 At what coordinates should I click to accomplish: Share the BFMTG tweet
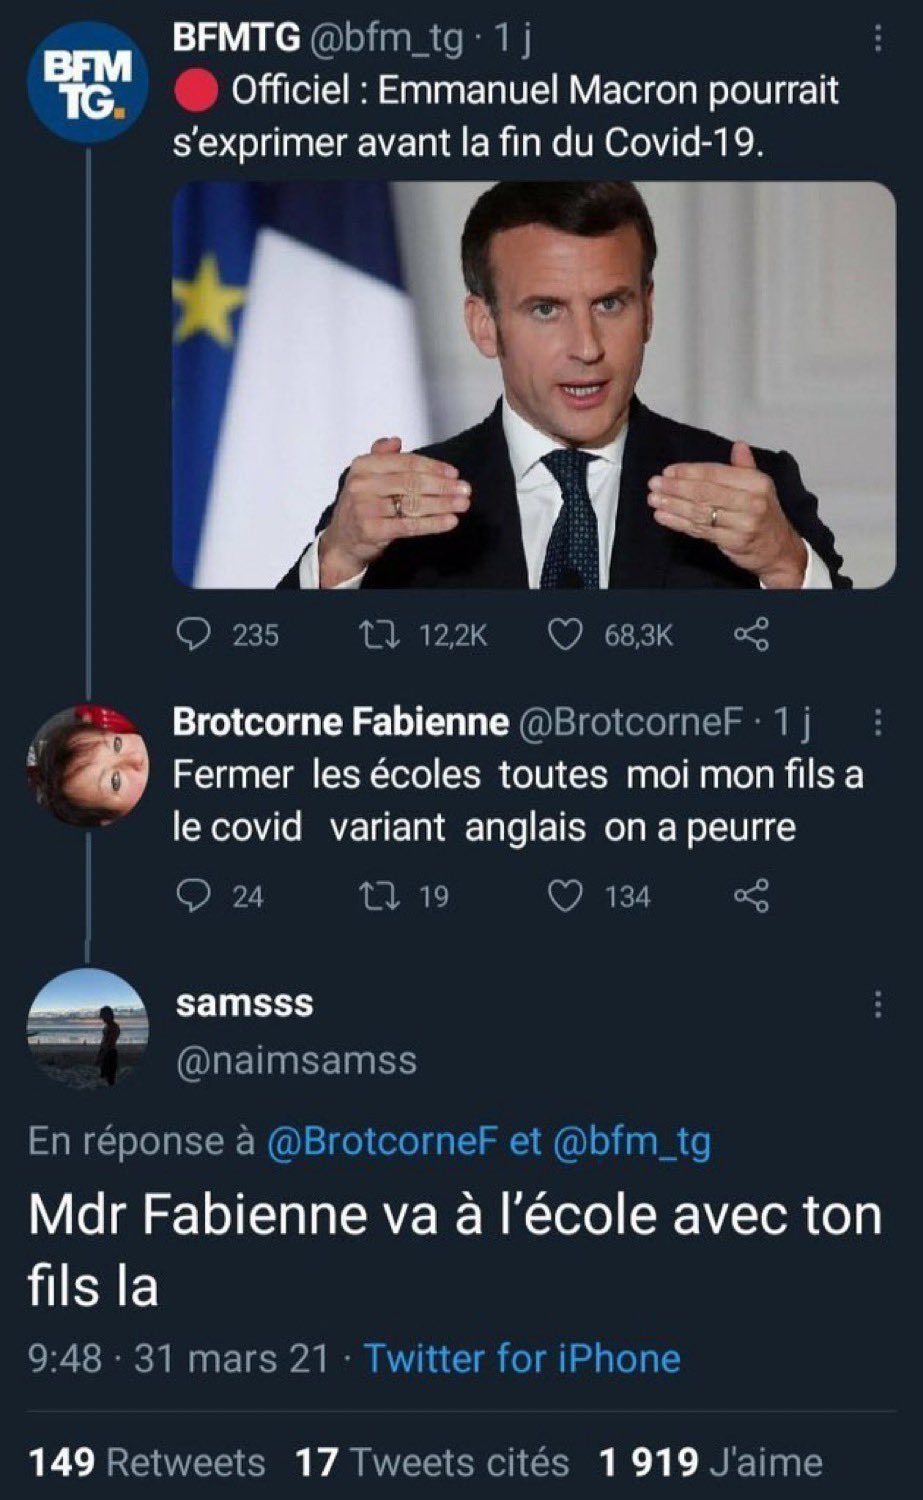point(751,634)
